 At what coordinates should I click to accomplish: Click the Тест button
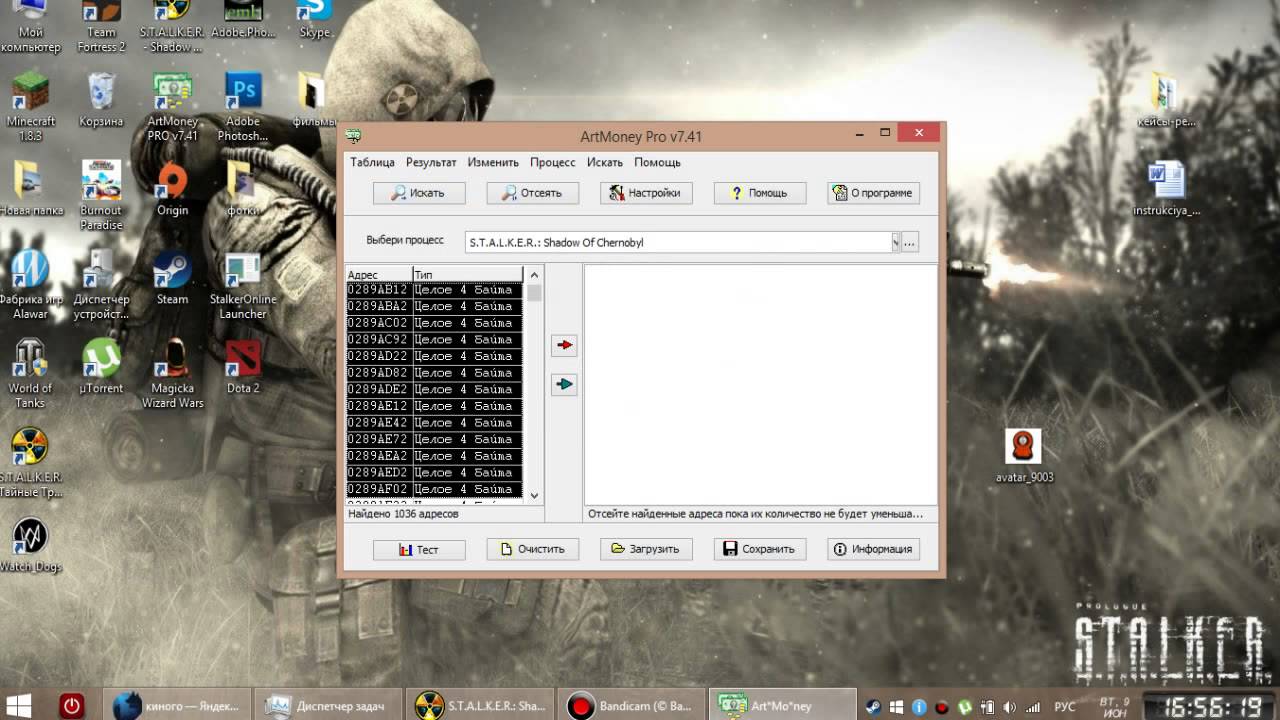pos(419,549)
